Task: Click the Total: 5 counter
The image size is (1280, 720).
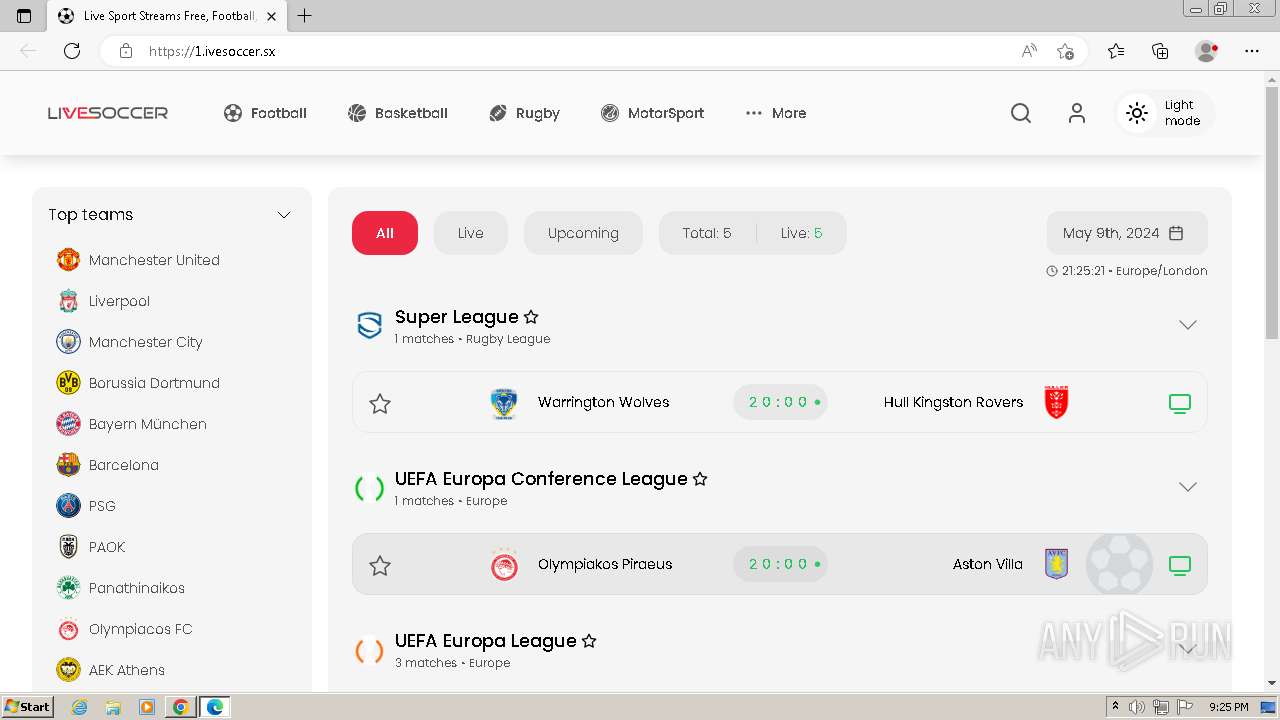Action: (707, 233)
